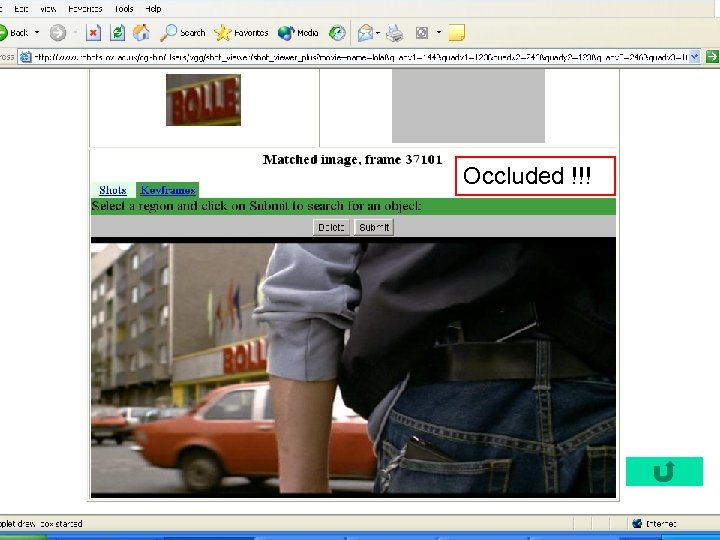Click the gray square toolbar icon
Viewport: 720px width, 540px height.
click(x=422, y=33)
